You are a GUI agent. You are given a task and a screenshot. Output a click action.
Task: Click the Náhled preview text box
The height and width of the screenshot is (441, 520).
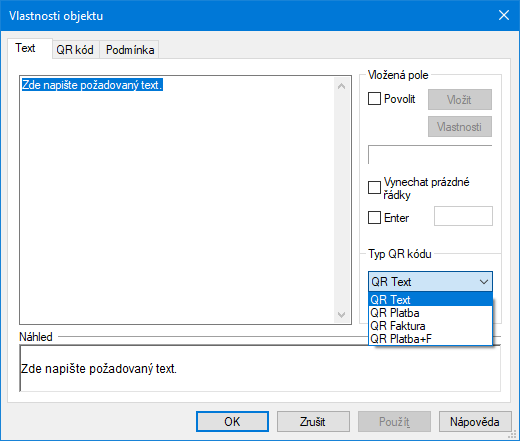[x=260, y=368]
